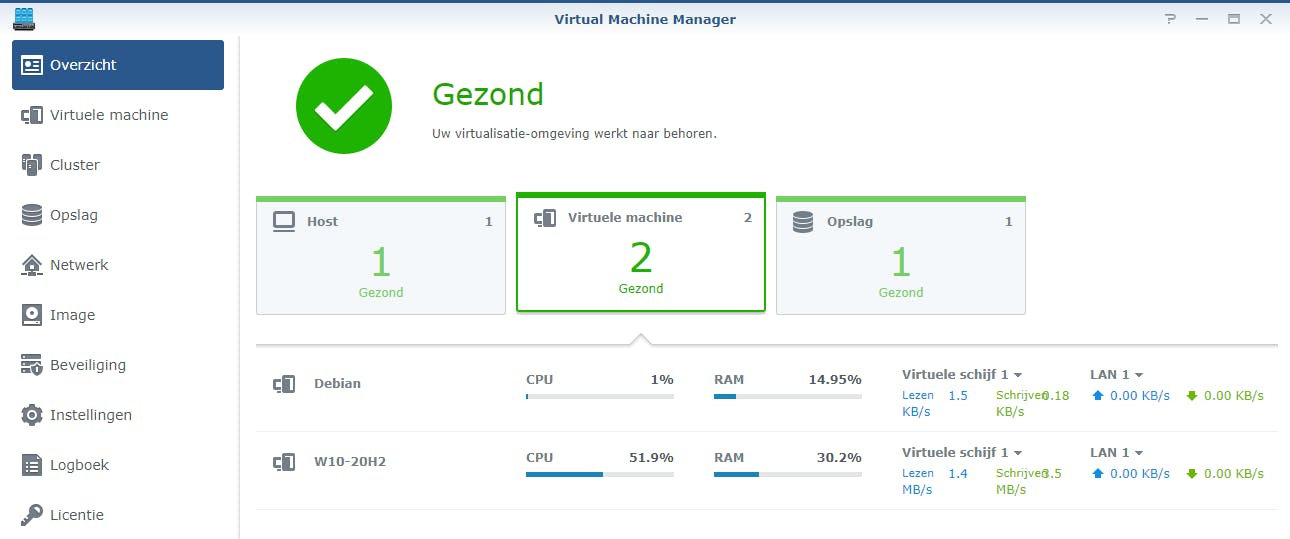
Task: Click the Debian virtual machine icon
Action: (284, 384)
